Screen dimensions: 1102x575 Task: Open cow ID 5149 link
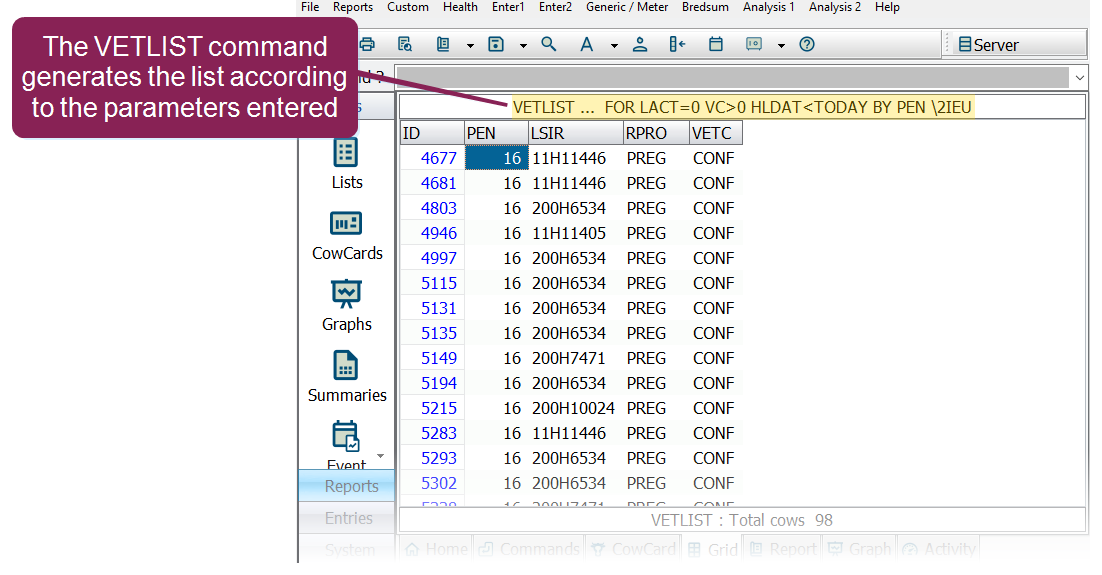[x=439, y=358]
